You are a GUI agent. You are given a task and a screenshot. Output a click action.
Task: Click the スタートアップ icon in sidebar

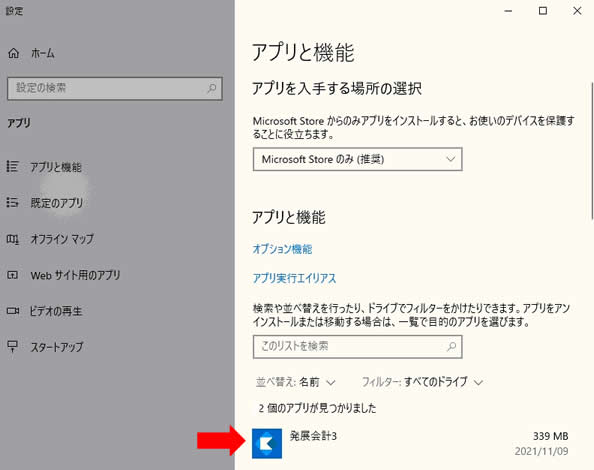13,346
